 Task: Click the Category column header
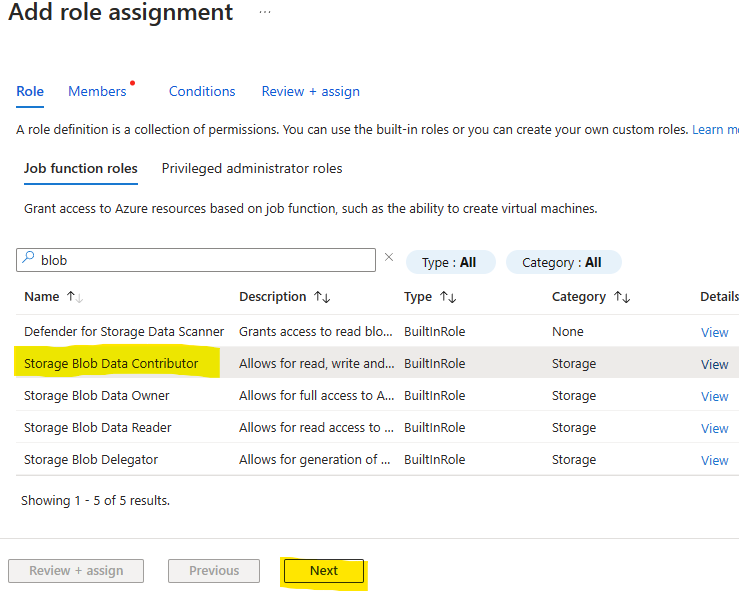(x=579, y=297)
